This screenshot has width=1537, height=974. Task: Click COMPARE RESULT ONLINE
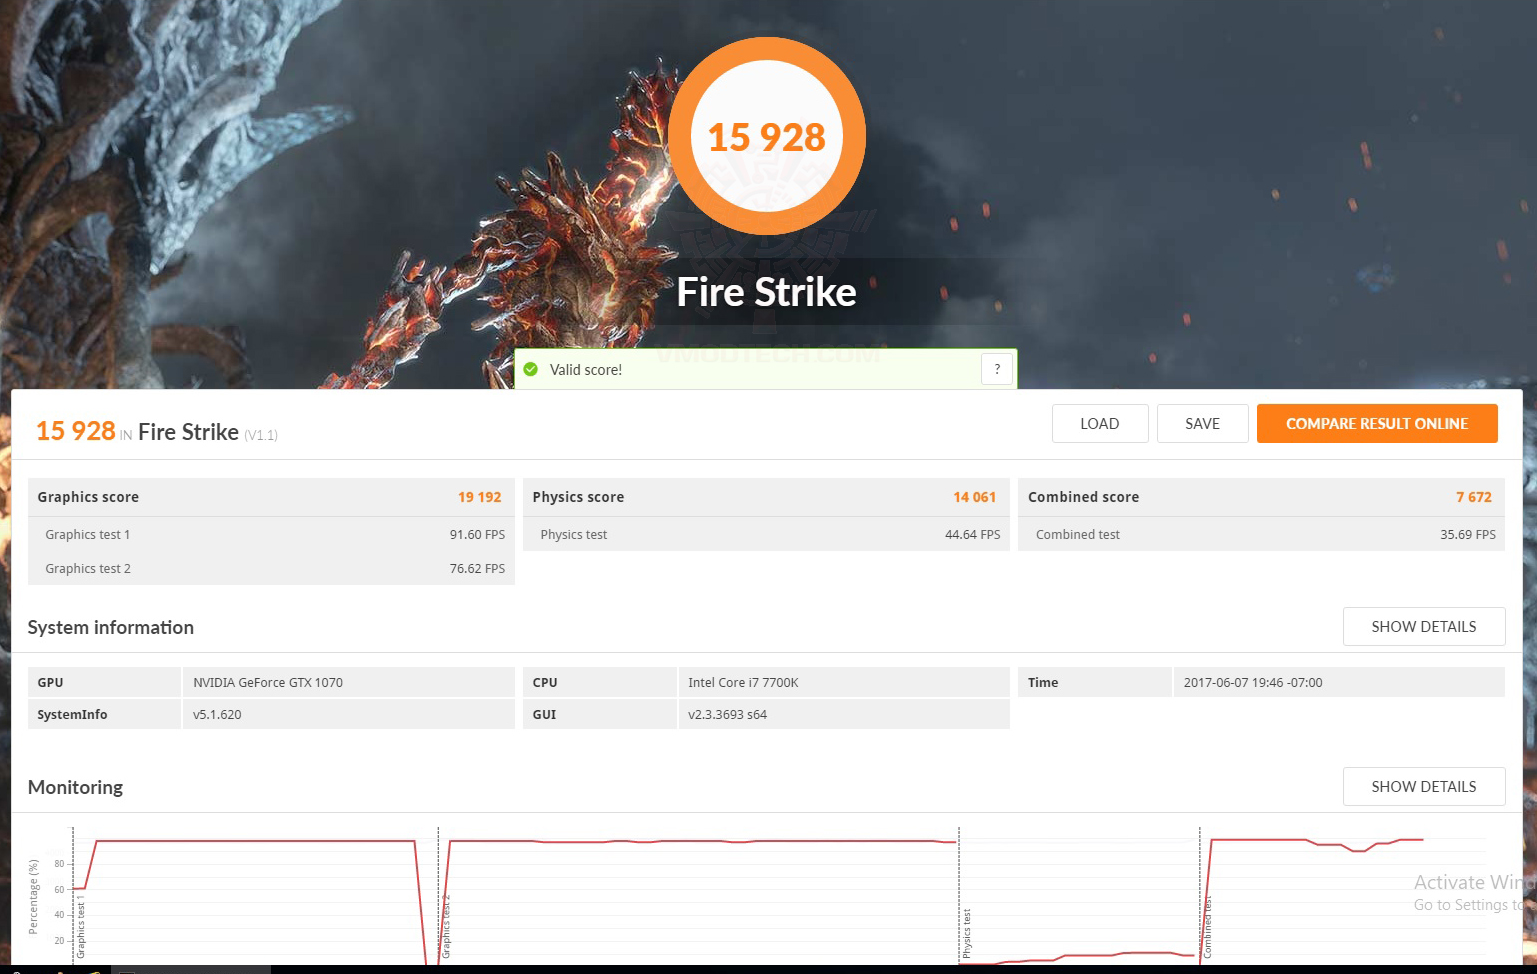pyautogui.click(x=1377, y=423)
